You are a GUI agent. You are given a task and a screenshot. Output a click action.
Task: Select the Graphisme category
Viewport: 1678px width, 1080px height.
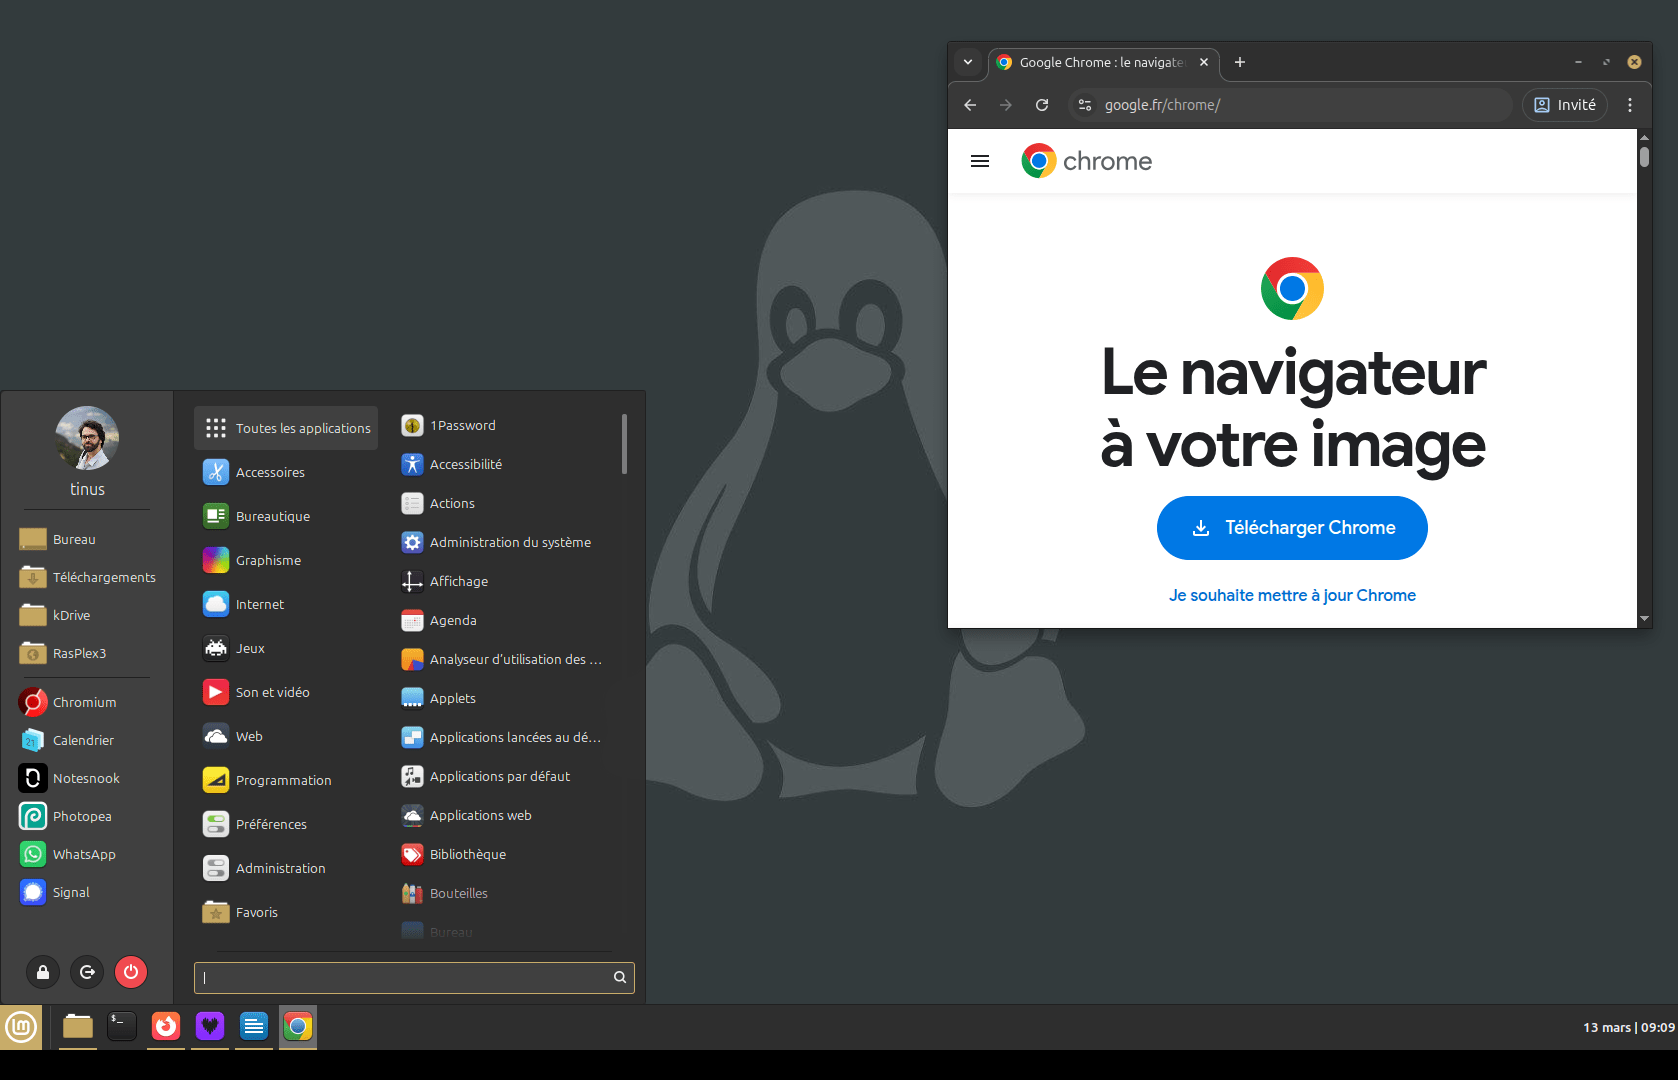[x=268, y=560]
